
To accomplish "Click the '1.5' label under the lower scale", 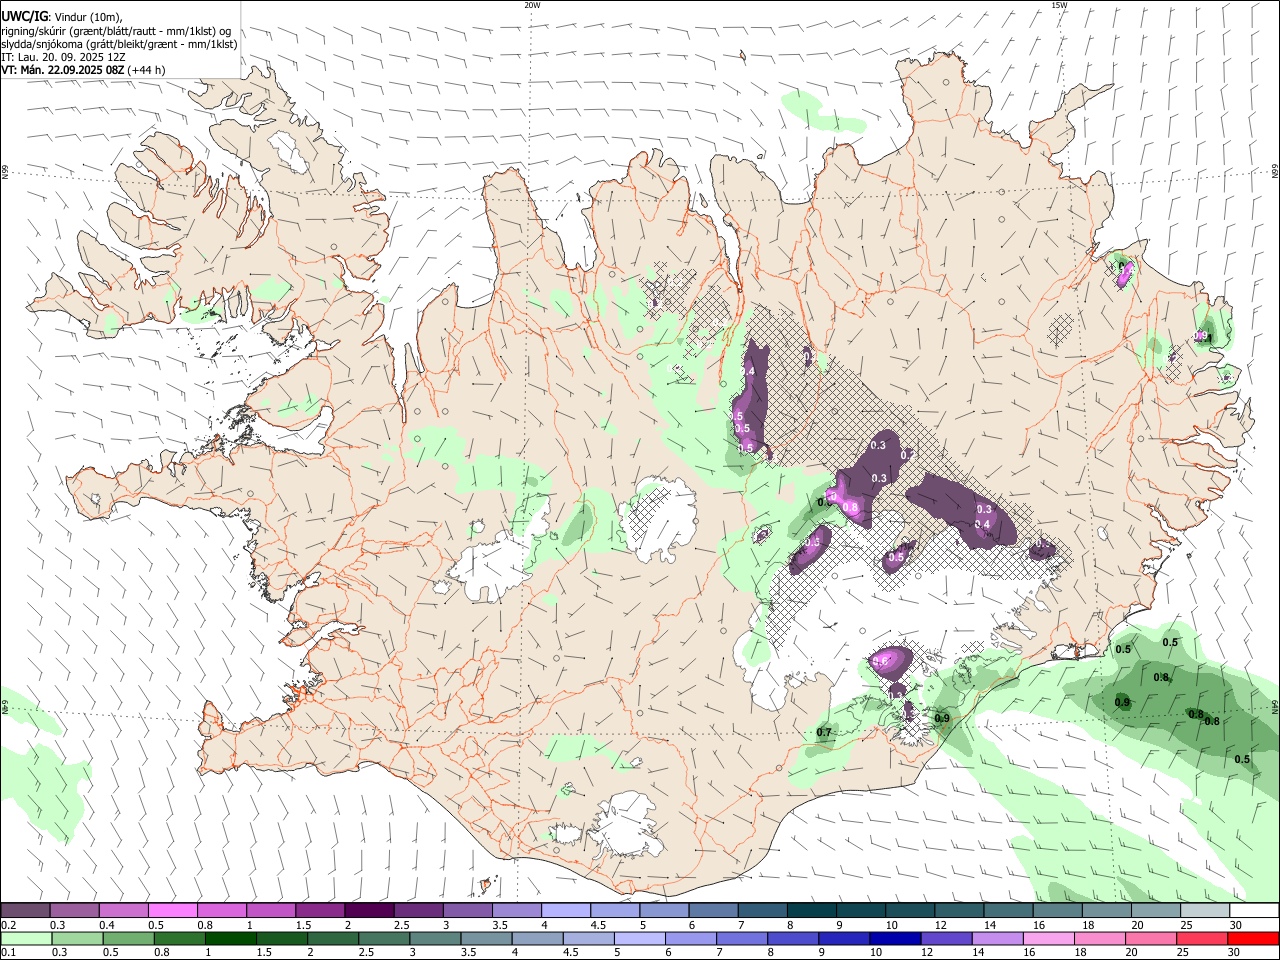I will click(x=264, y=952).
